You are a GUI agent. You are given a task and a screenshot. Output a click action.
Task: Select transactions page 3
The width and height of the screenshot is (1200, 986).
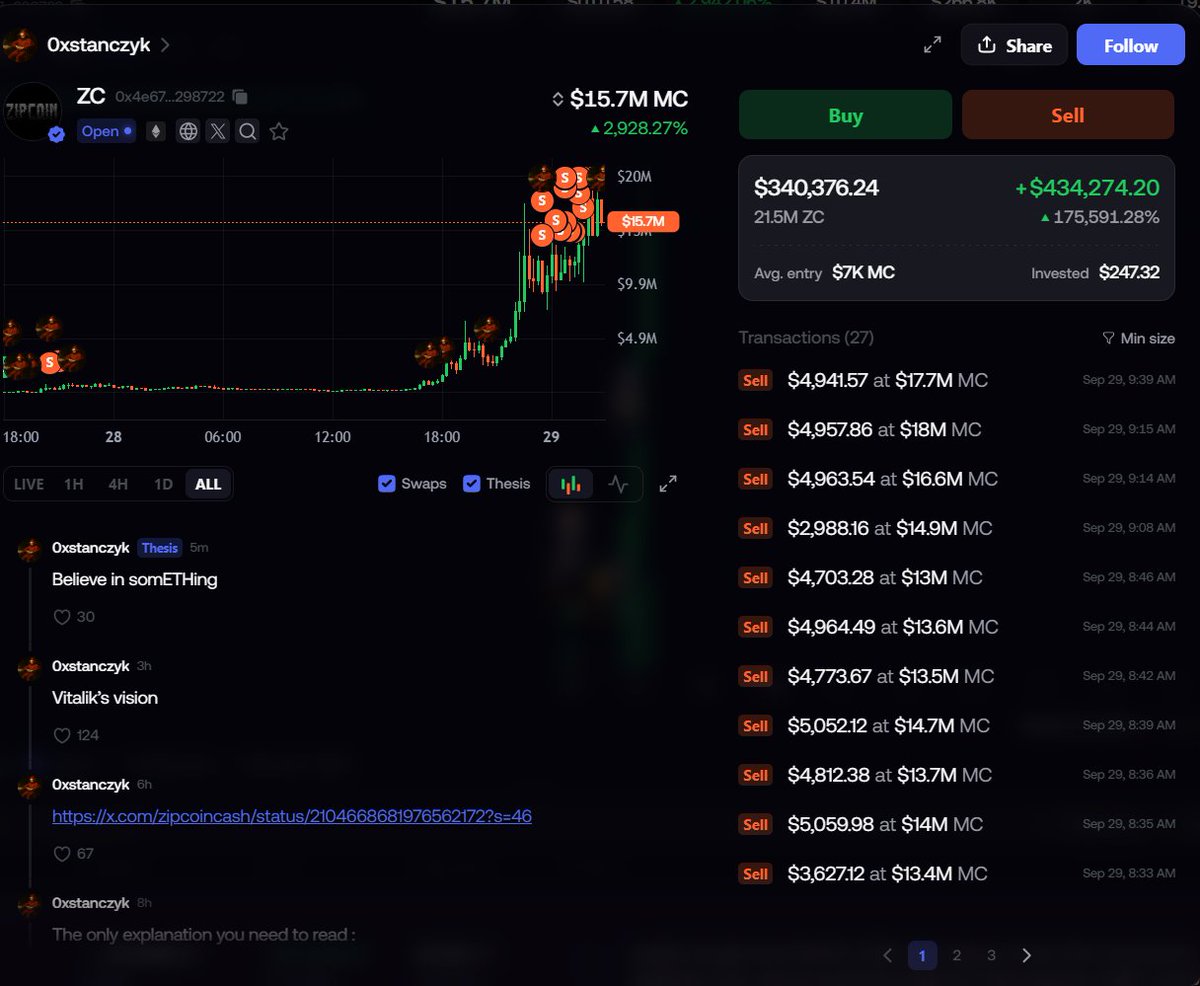pos(991,955)
